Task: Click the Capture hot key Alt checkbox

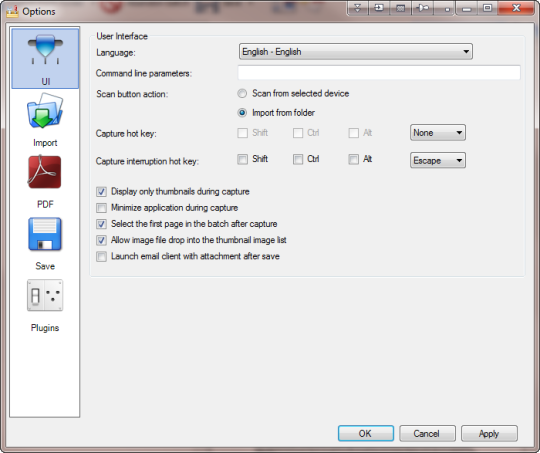Action: tap(354, 133)
